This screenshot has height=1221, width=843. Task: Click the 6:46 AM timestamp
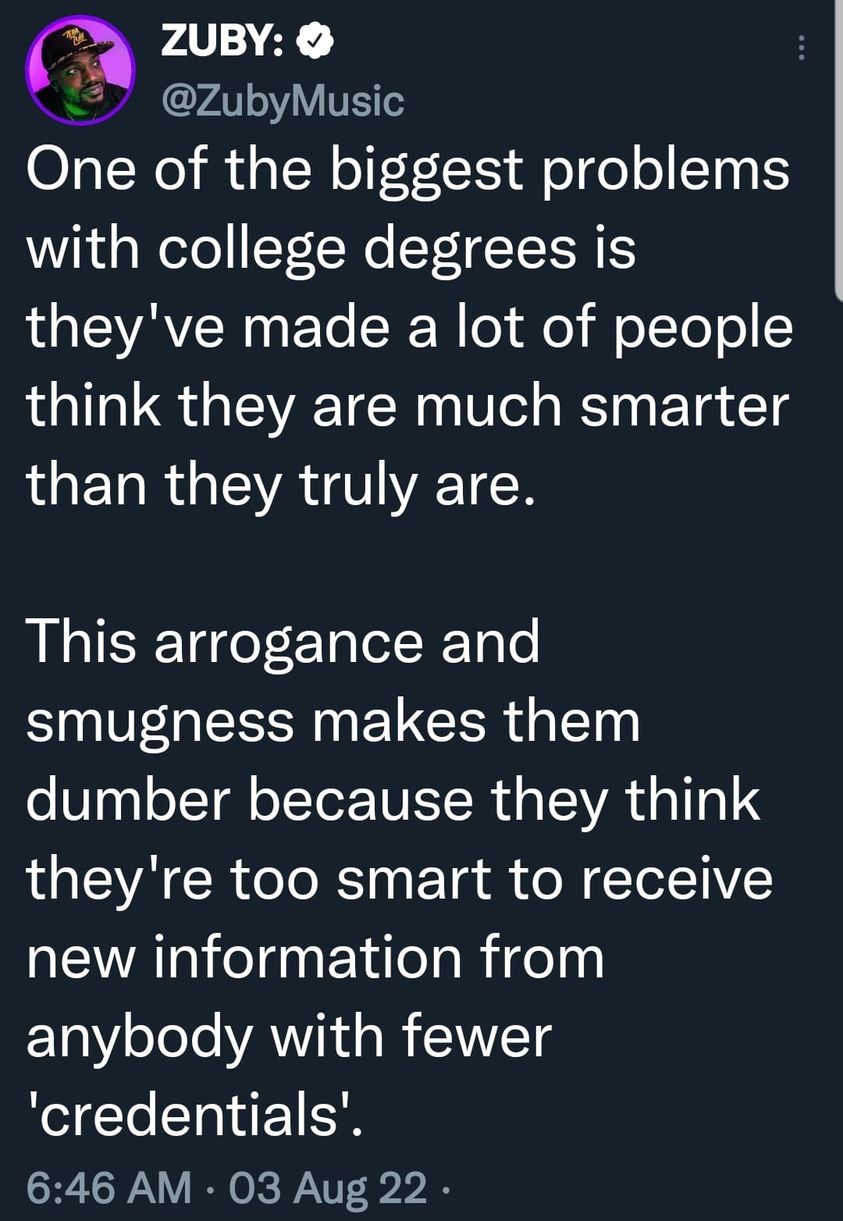109,1188
